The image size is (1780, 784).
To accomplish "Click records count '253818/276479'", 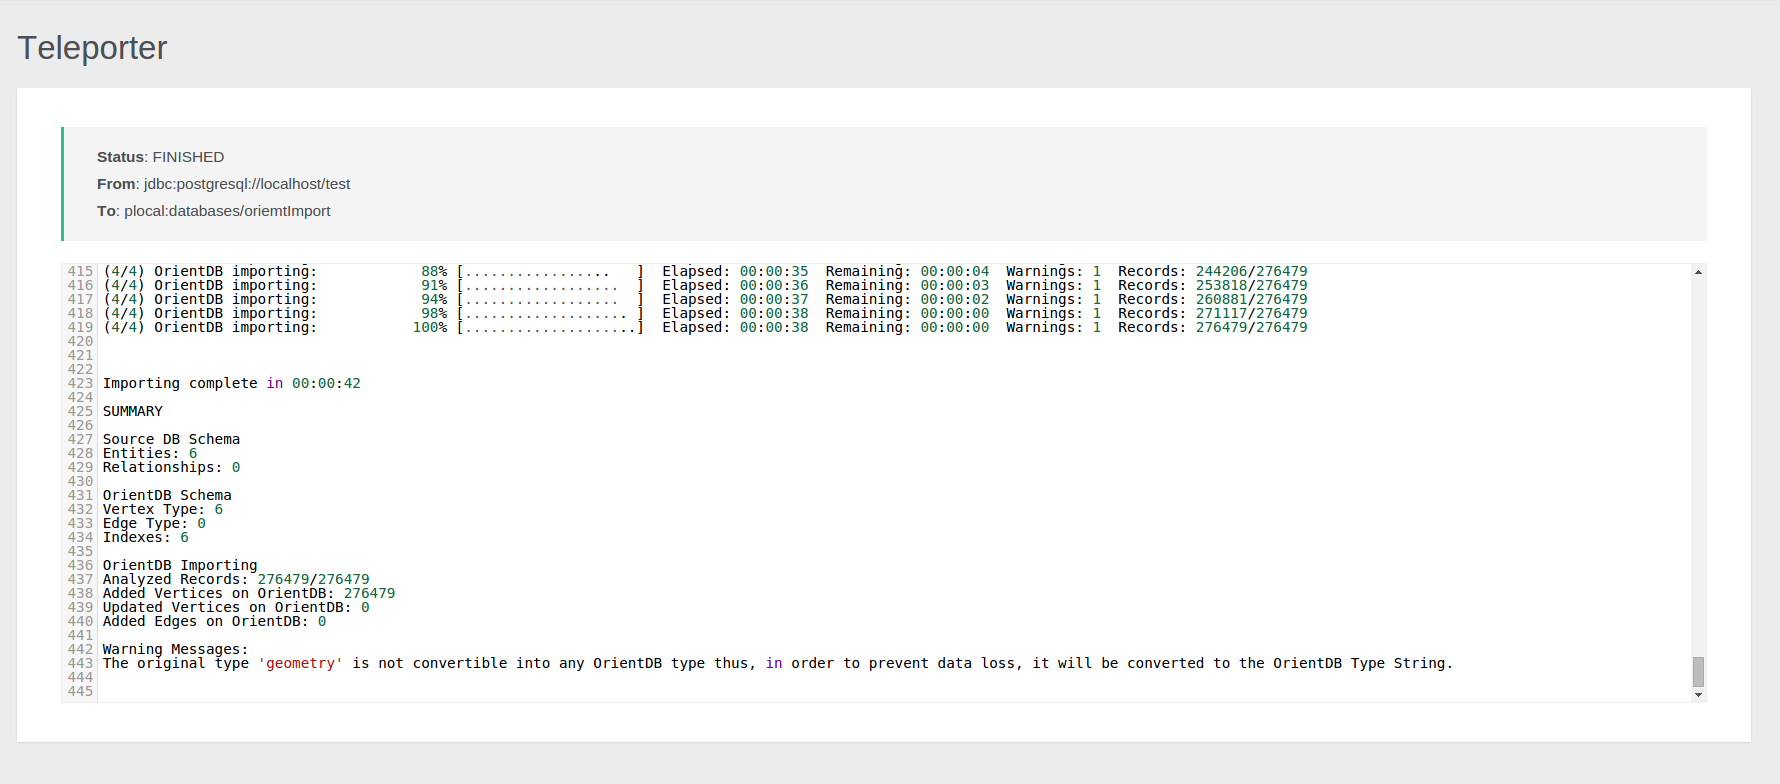I will tap(1251, 285).
